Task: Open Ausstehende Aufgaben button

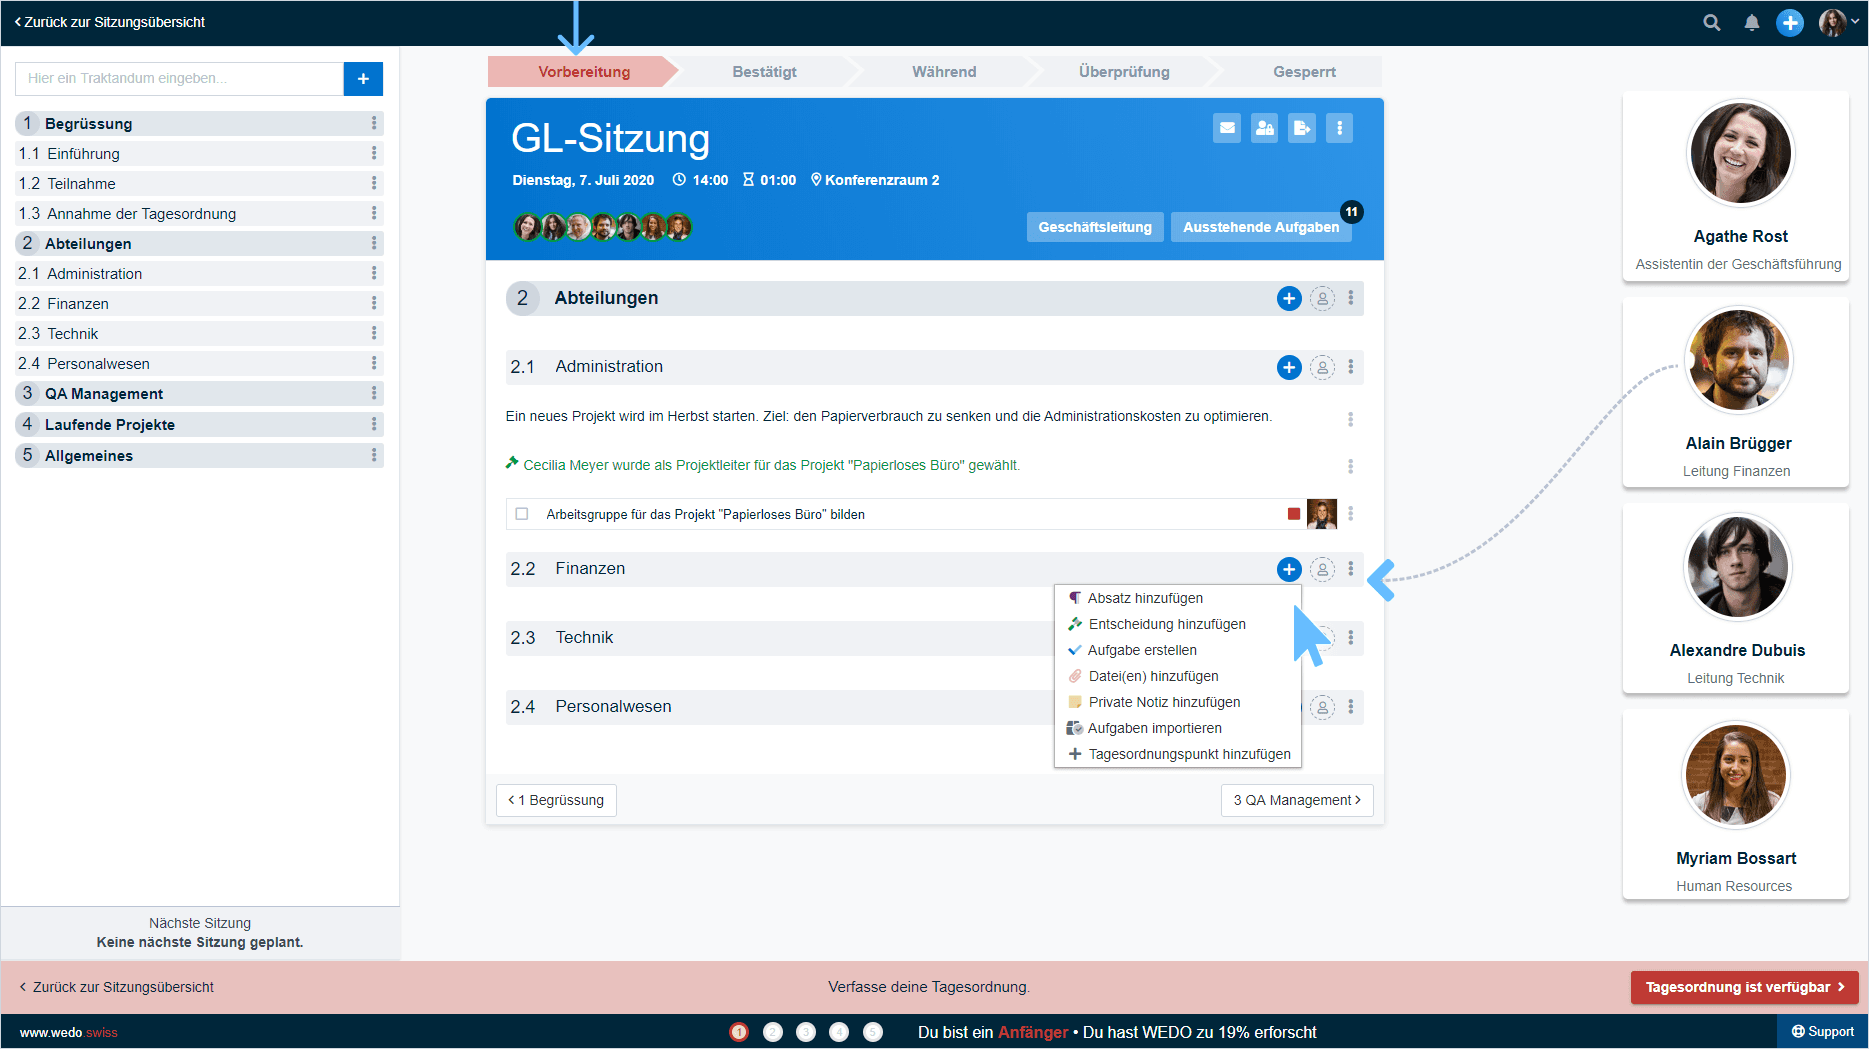Action: point(1261,227)
